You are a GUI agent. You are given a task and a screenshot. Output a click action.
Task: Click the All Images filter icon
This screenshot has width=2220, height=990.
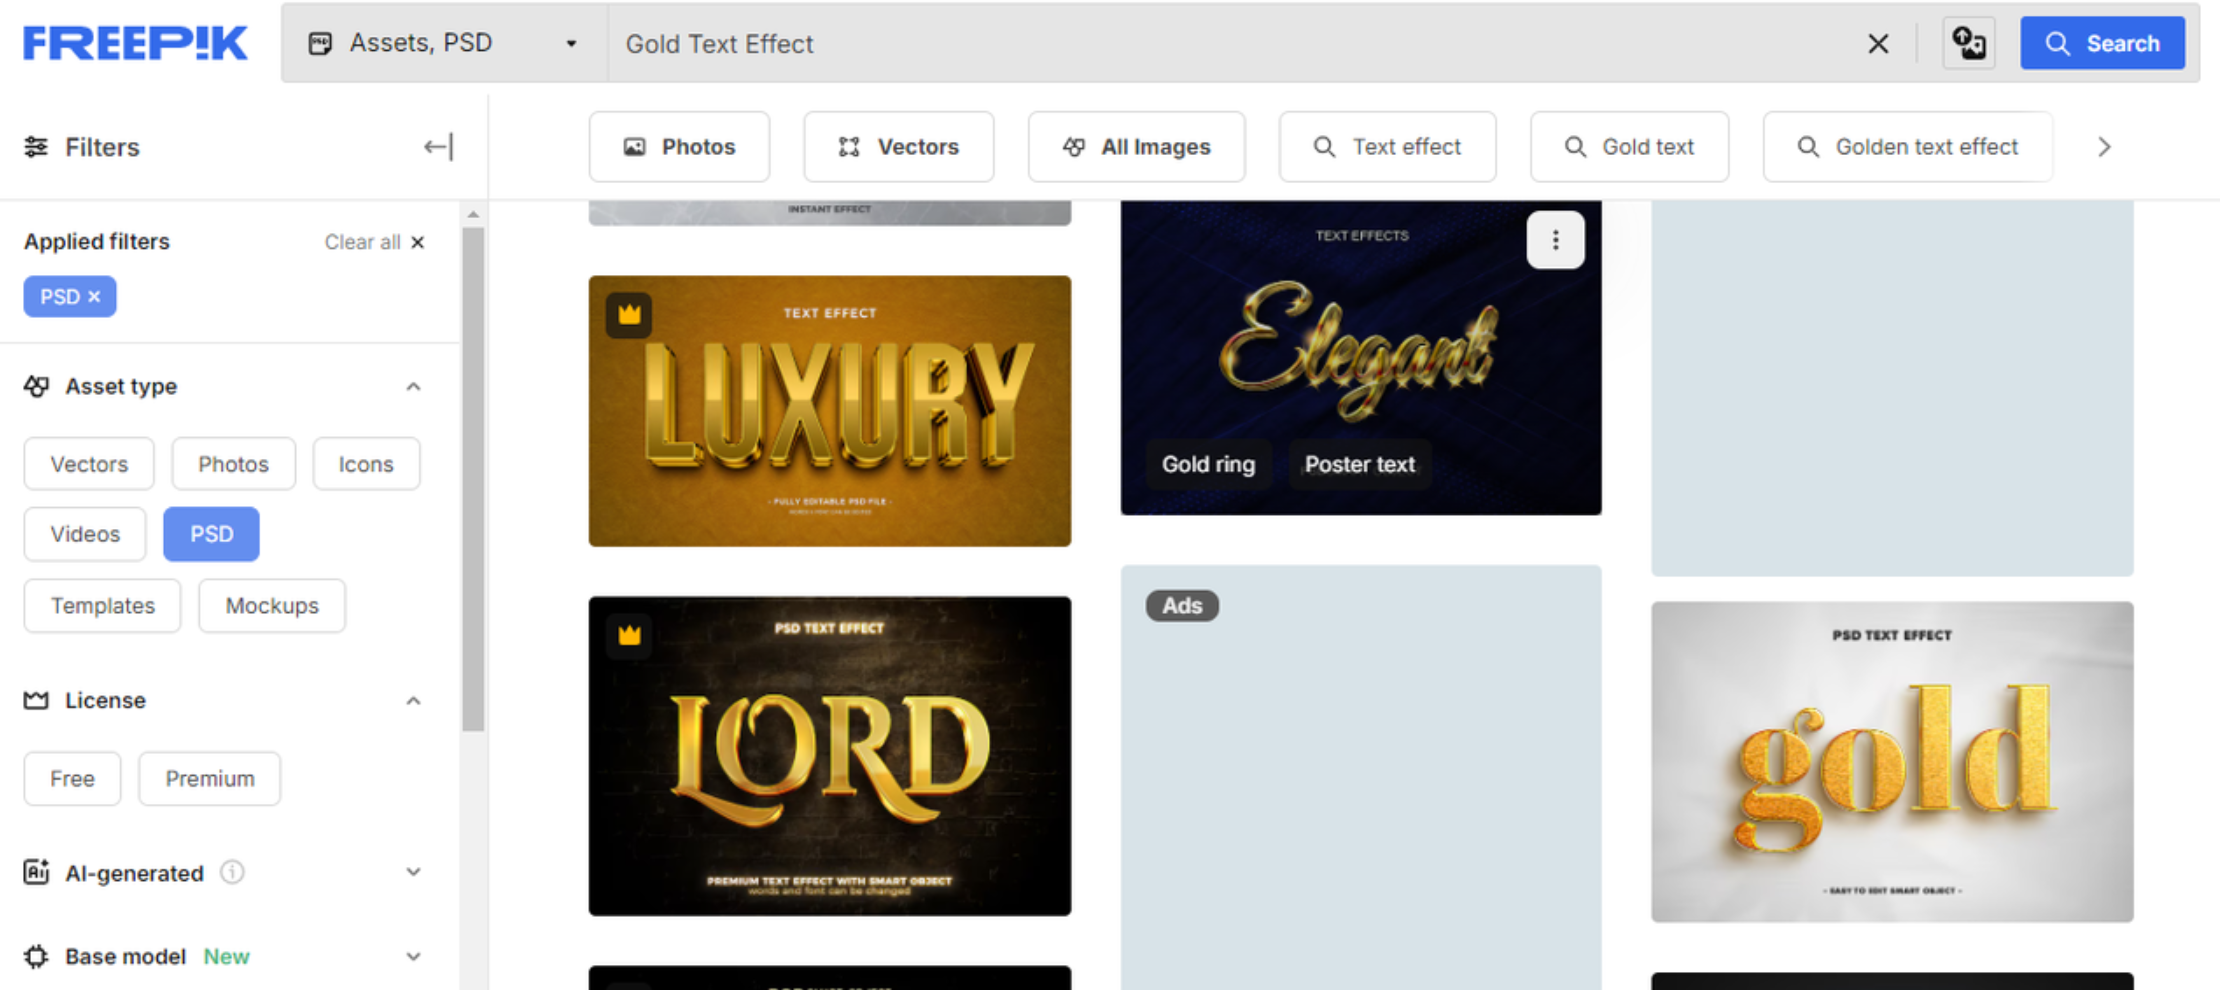(x=1073, y=146)
